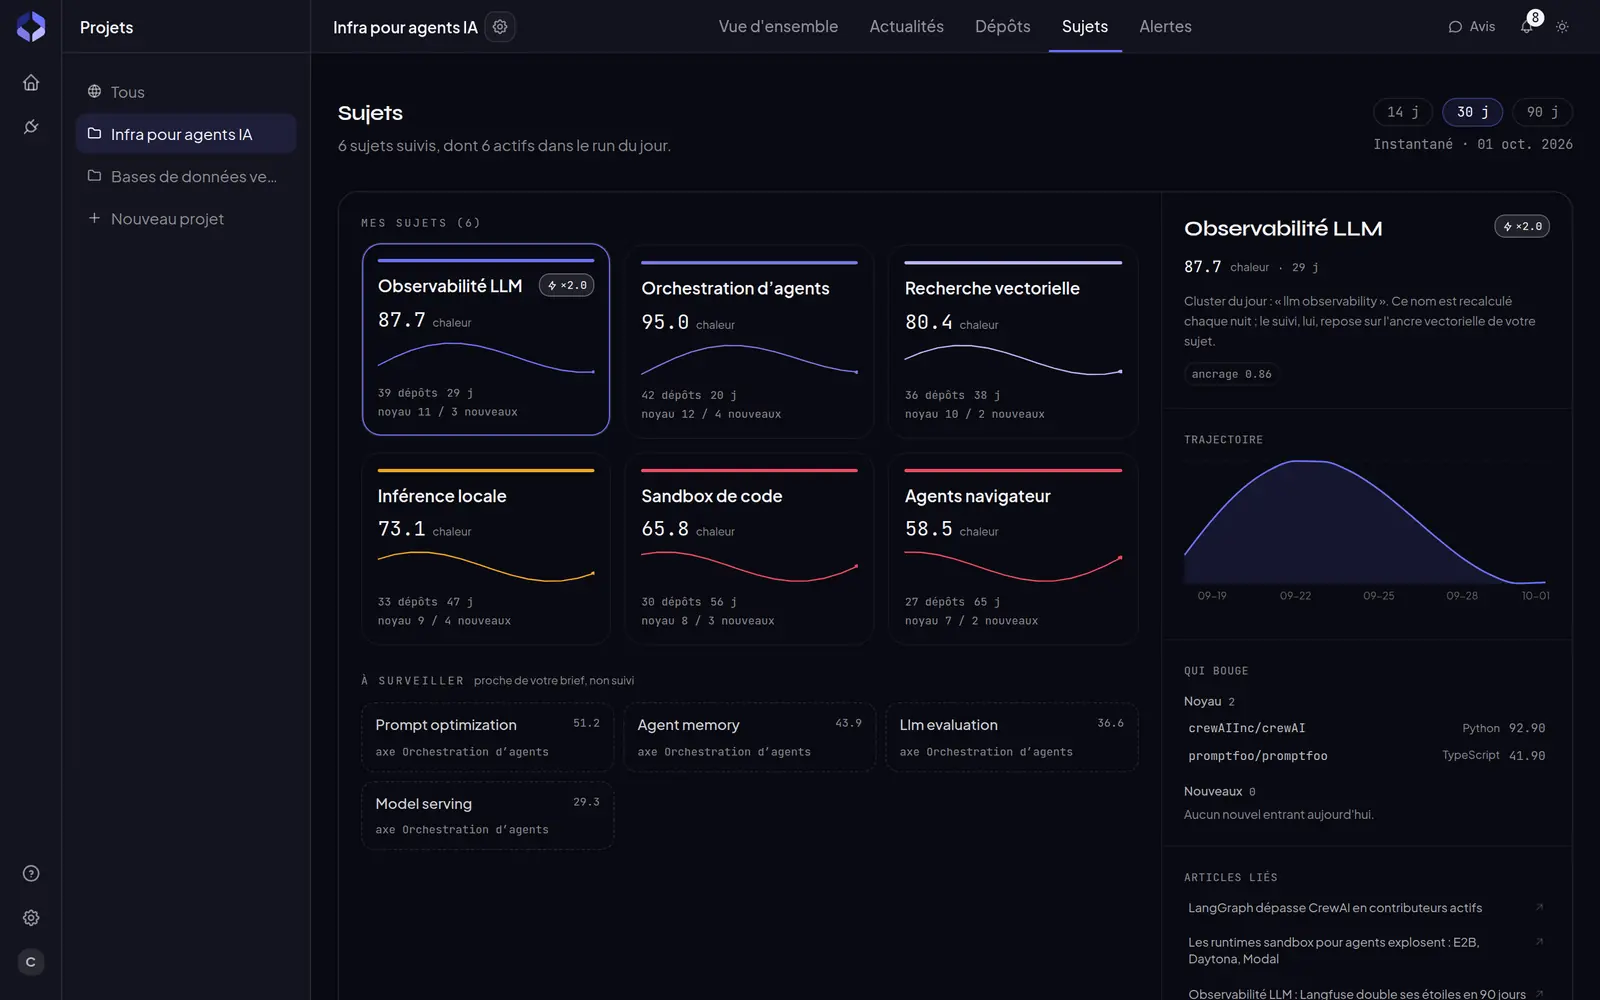Screen dimensions: 1600x1000
Task: Switch to the Alertes tab
Action: point(1165,27)
